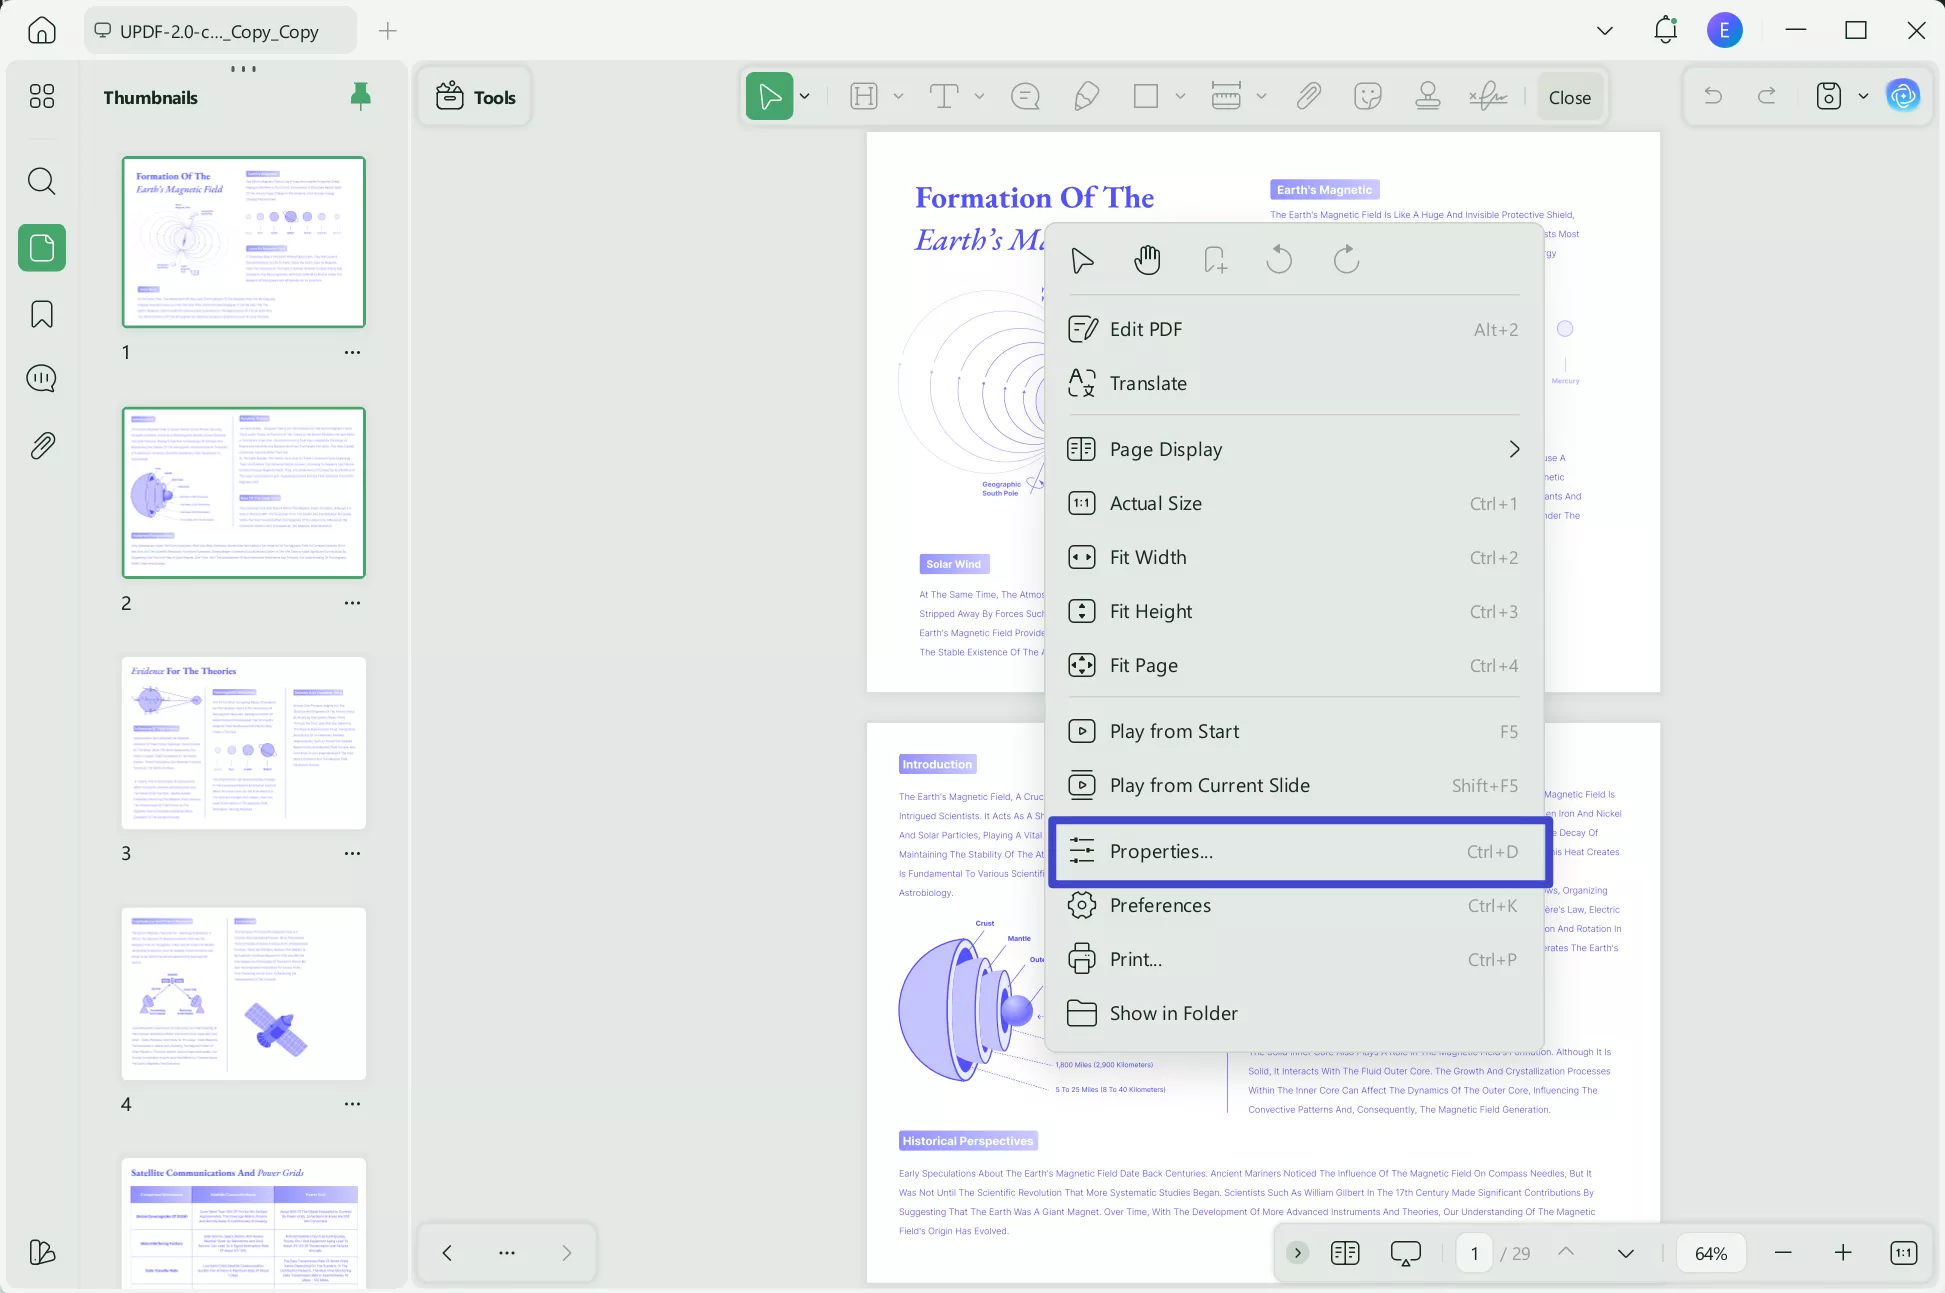Screen dimensions: 1945x1293
Task: Open the search sidebar icon
Action: tap(42, 181)
